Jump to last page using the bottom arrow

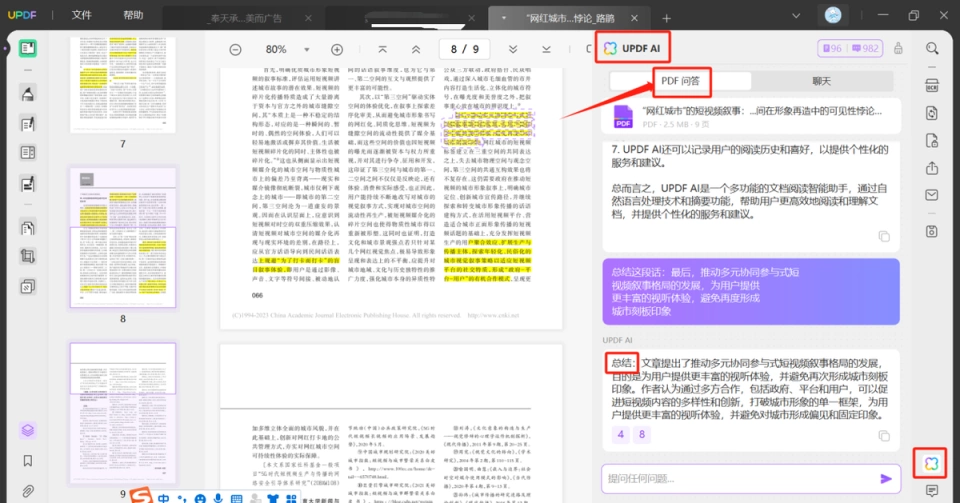point(546,49)
